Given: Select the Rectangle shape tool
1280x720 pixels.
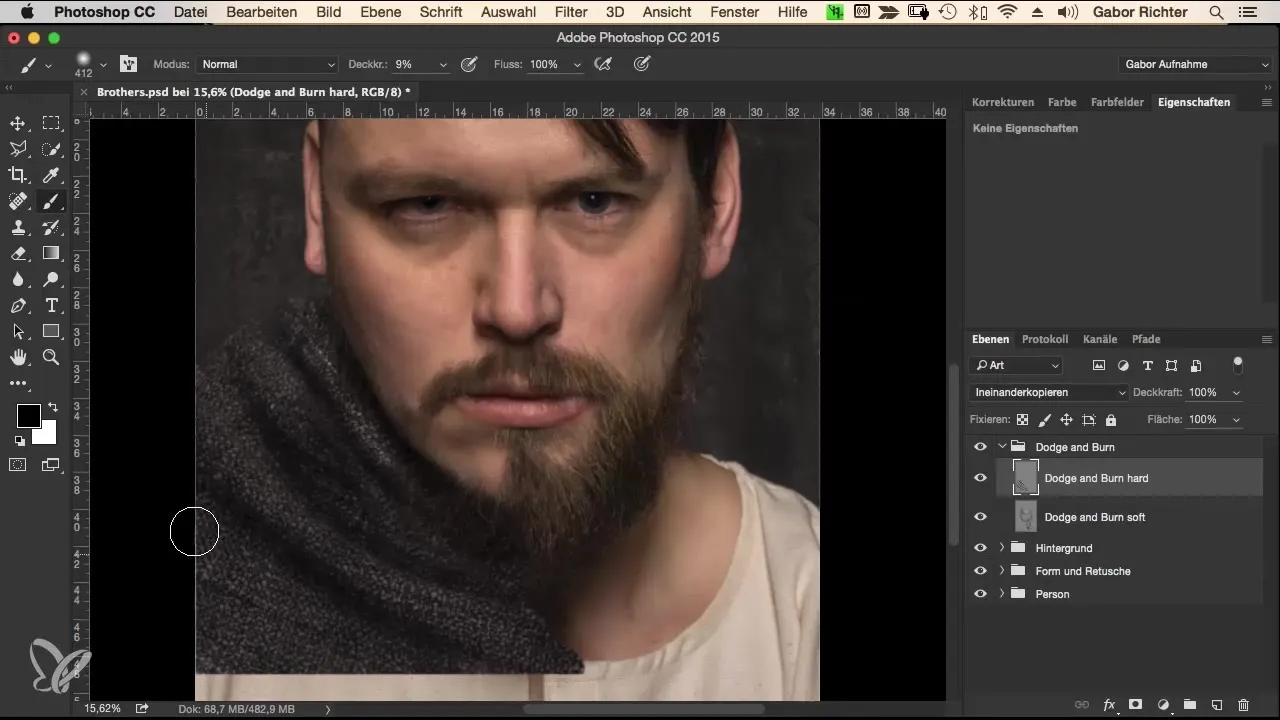Looking at the screenshot, I should click(51, 332).
